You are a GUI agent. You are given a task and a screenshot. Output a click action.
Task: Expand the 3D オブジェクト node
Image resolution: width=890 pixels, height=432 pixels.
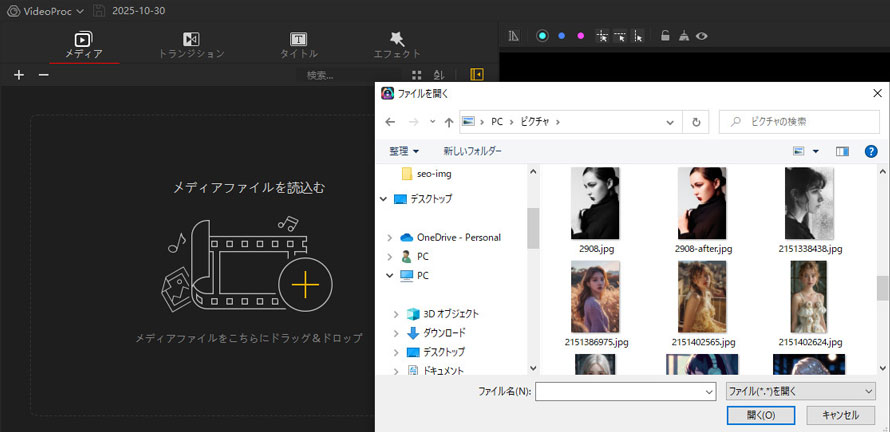pyautogui.click(x=396, y=313)
